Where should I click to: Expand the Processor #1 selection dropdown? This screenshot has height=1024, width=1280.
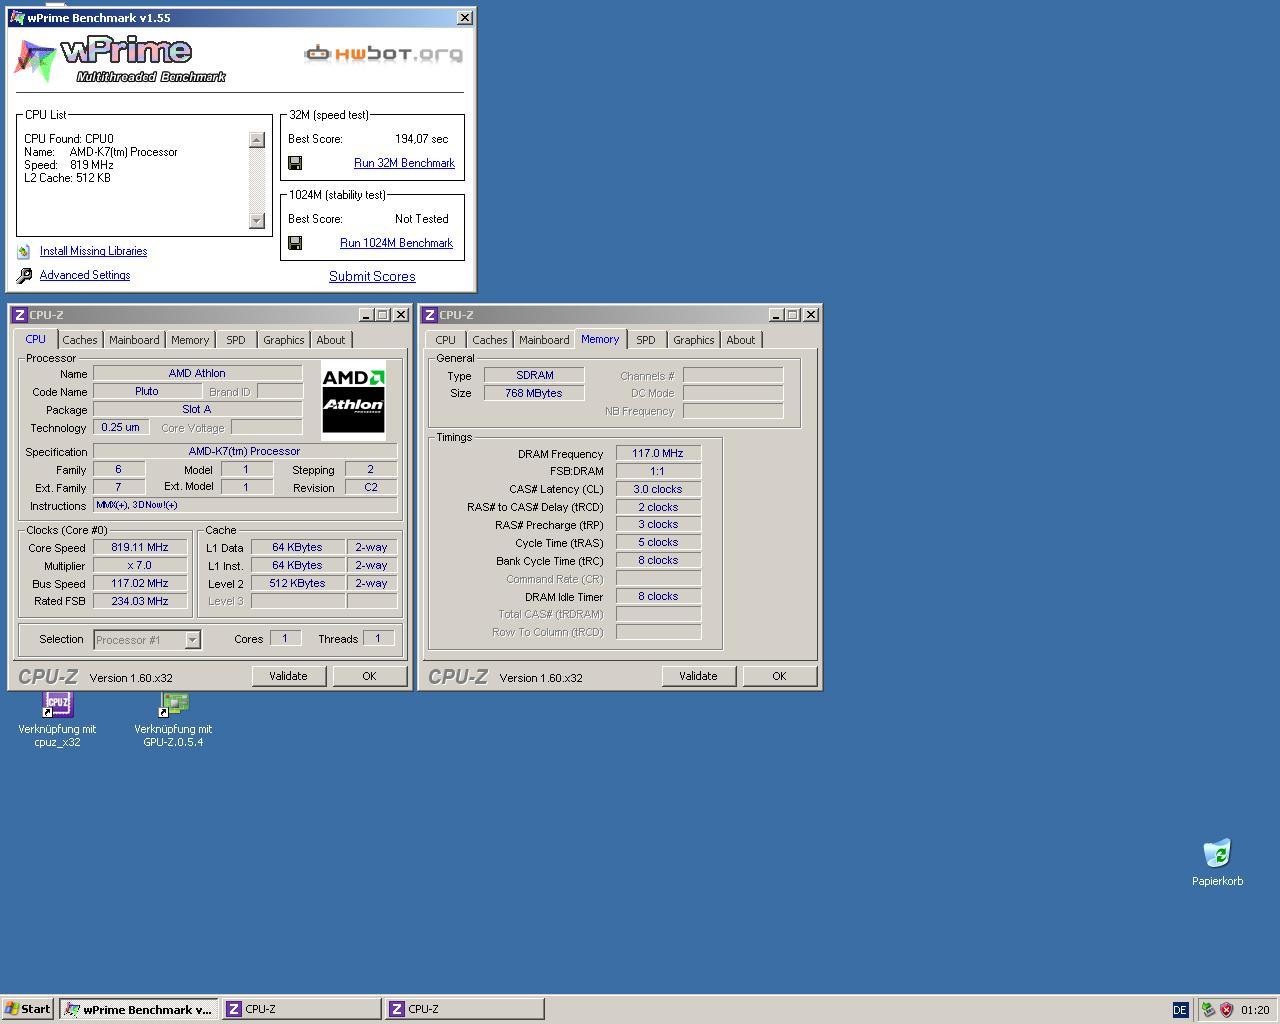point(192,640)
